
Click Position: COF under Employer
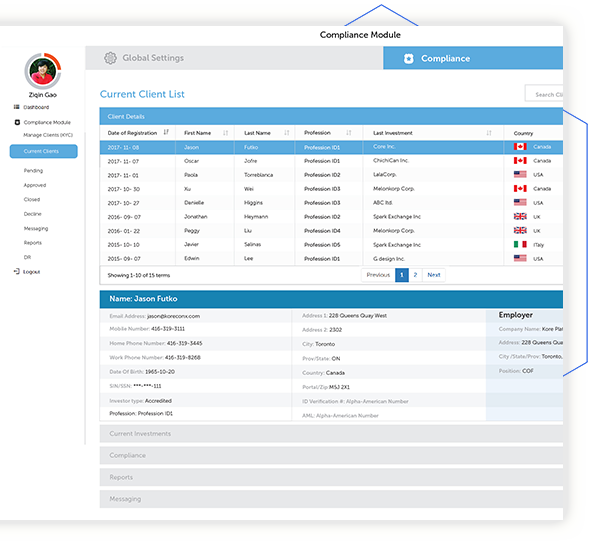(516, 371)
